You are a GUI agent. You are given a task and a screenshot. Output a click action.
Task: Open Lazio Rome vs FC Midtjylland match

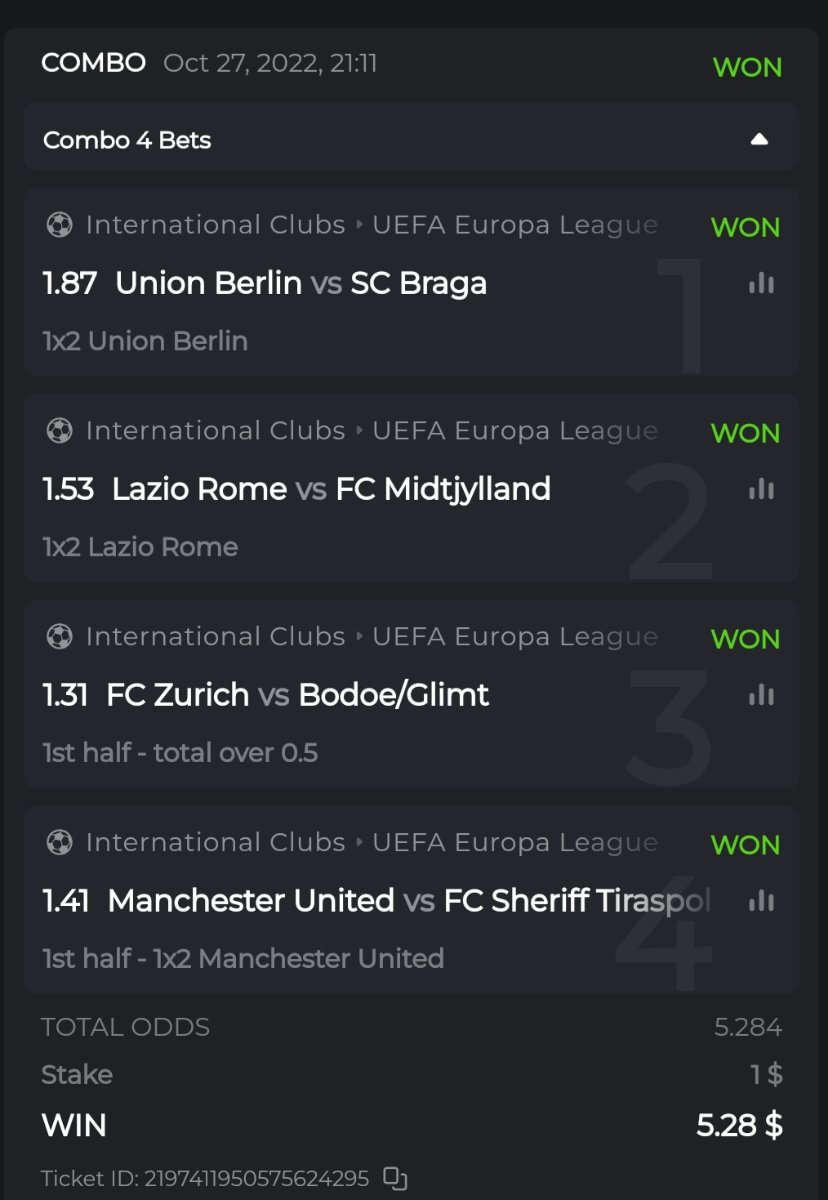pyautogui.click(x=330, y=490)
